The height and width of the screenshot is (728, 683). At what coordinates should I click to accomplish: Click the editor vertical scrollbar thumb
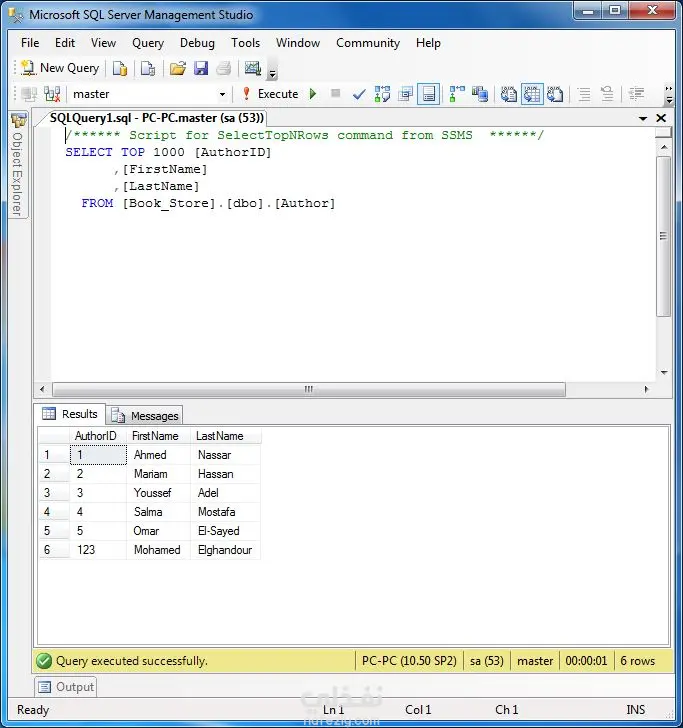point(664,236)
